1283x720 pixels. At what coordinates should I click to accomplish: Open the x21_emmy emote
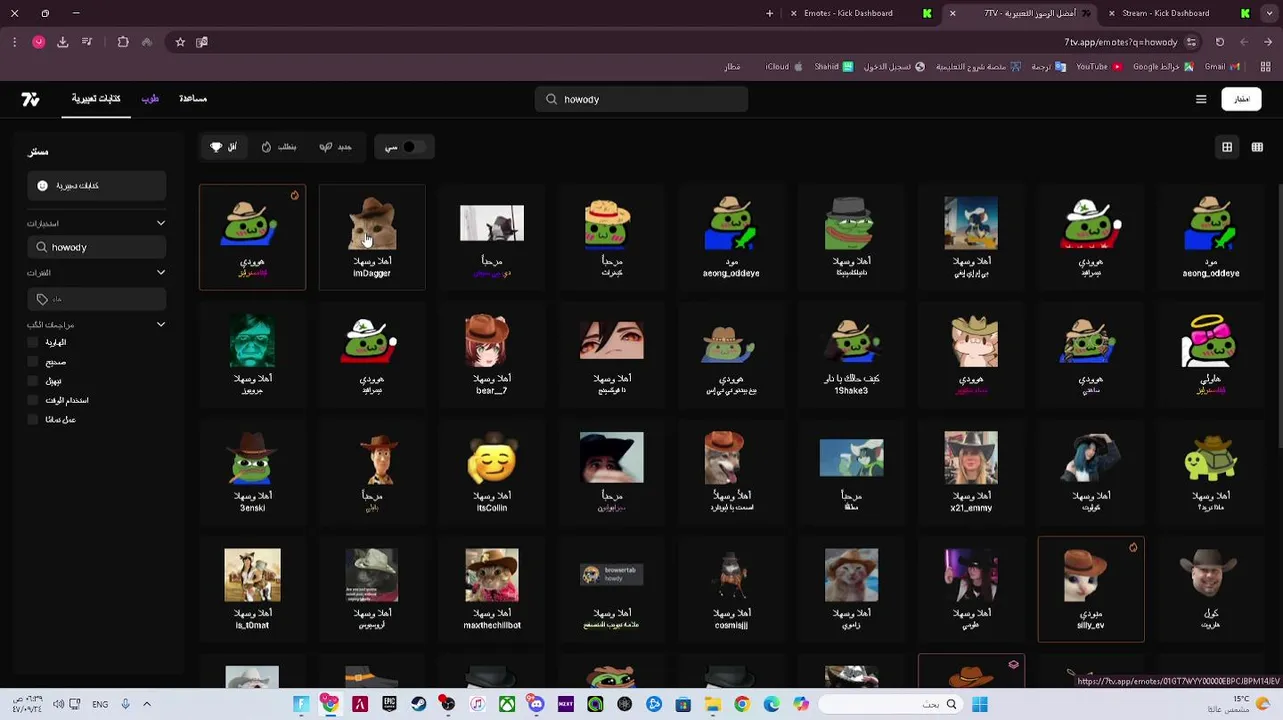click(x=971, y=472)
